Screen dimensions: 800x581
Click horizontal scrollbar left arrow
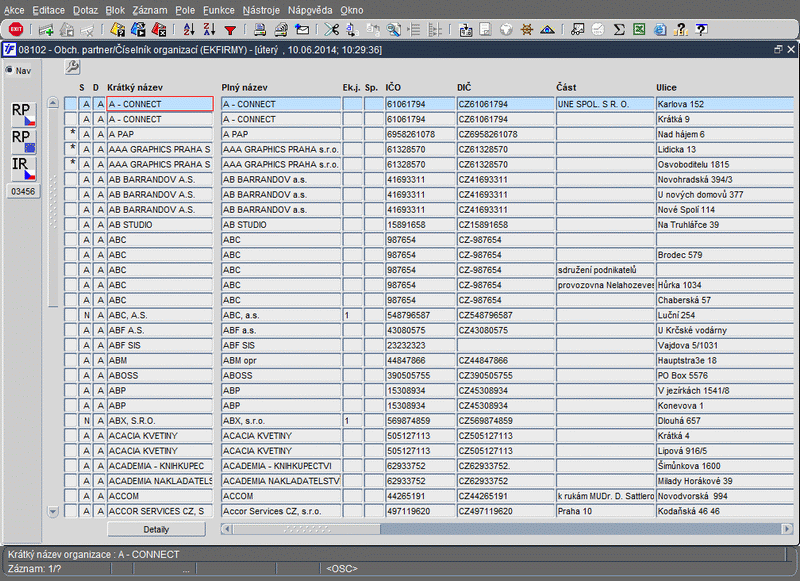coord(227,529)
